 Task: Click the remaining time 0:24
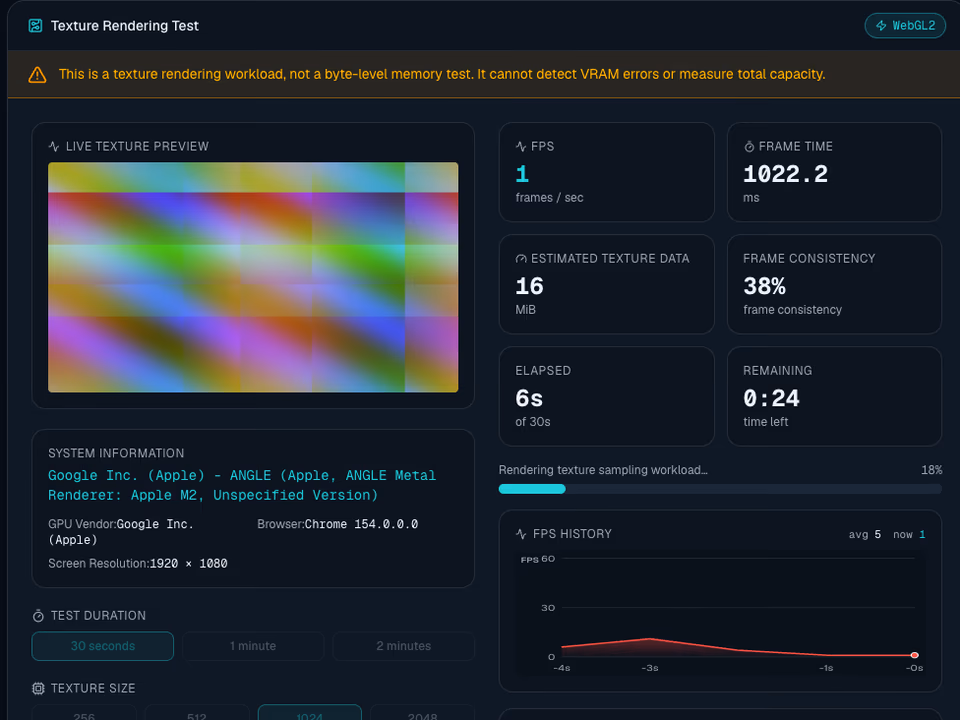(771, 399)
